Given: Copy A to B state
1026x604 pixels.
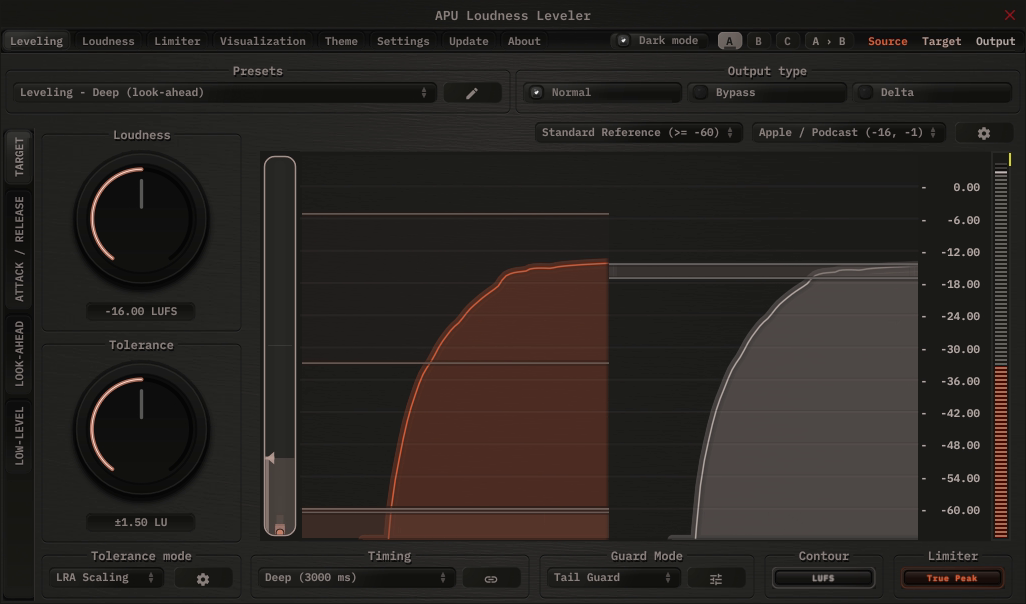Looking at the screenshot, I should [828, 41].
